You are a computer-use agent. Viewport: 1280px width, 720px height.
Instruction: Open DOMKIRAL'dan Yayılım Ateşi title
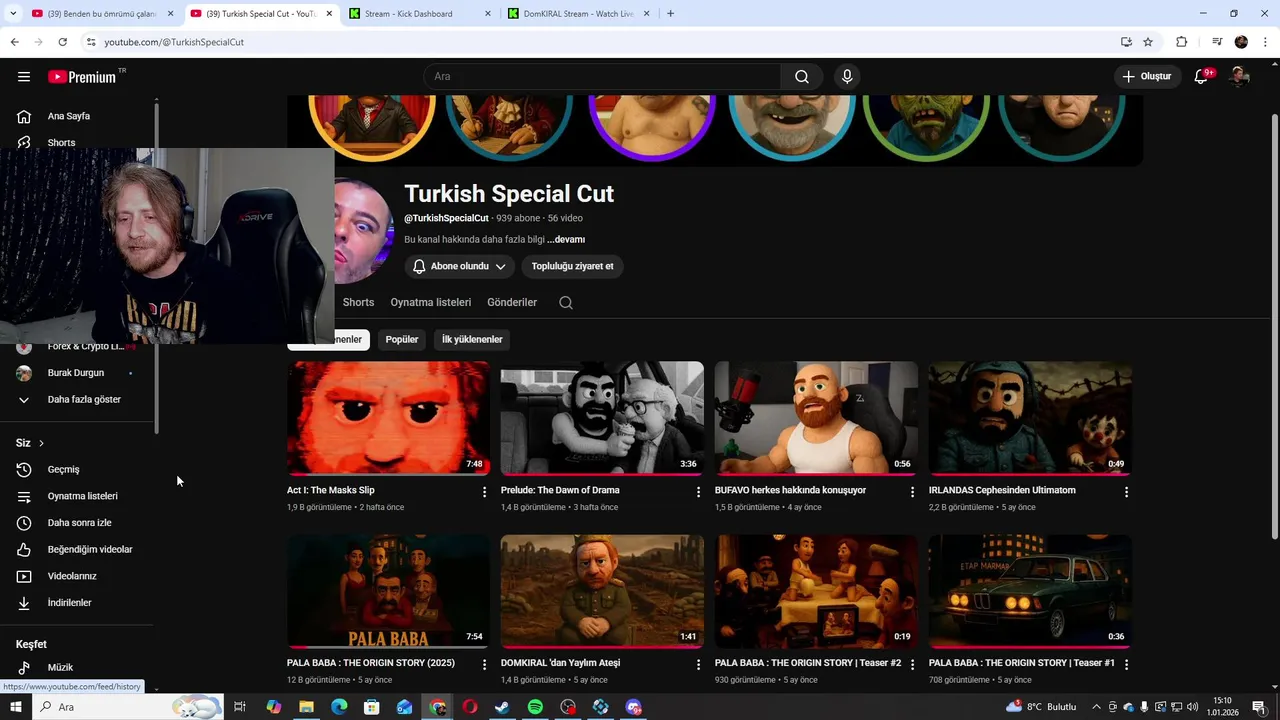pos(560,663)
